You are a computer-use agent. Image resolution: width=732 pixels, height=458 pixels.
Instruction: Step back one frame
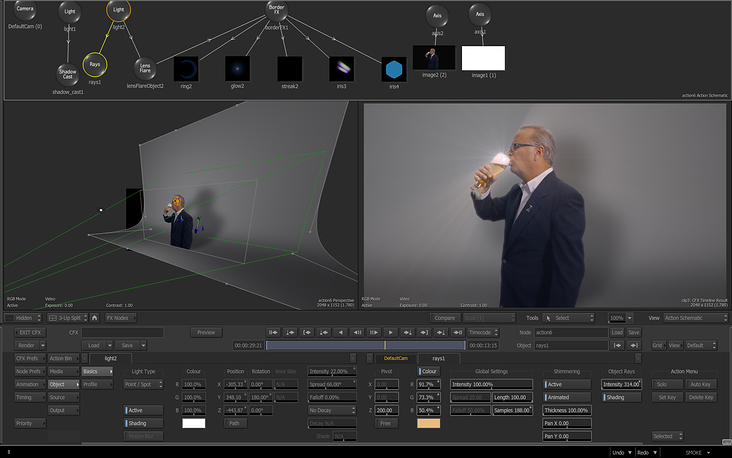pos(357,332)
